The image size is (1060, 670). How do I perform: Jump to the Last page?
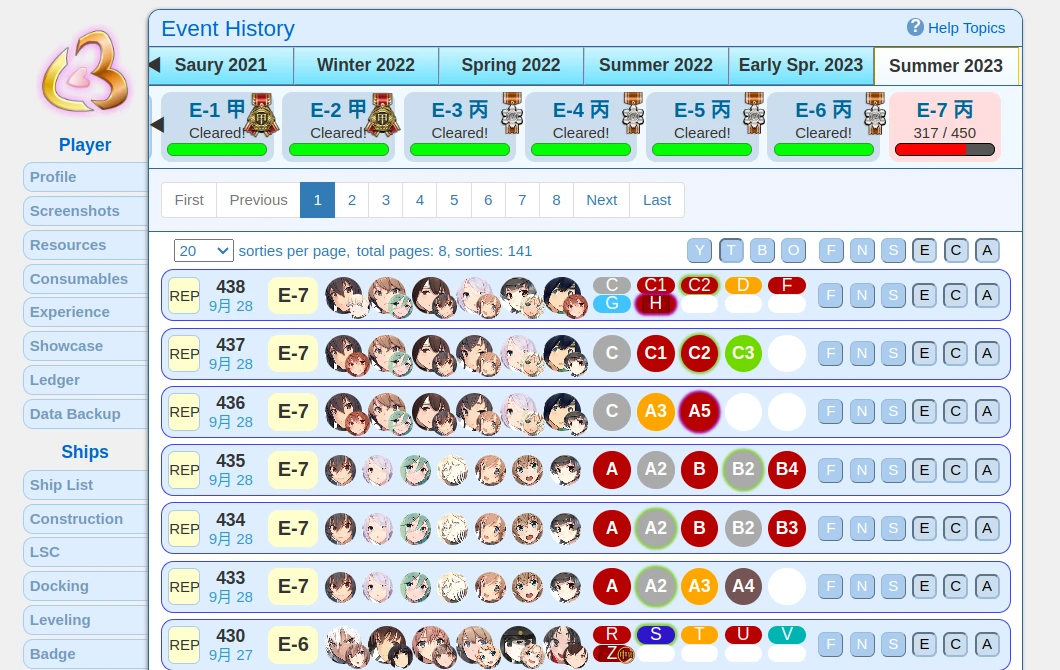(x=656, y=200)
